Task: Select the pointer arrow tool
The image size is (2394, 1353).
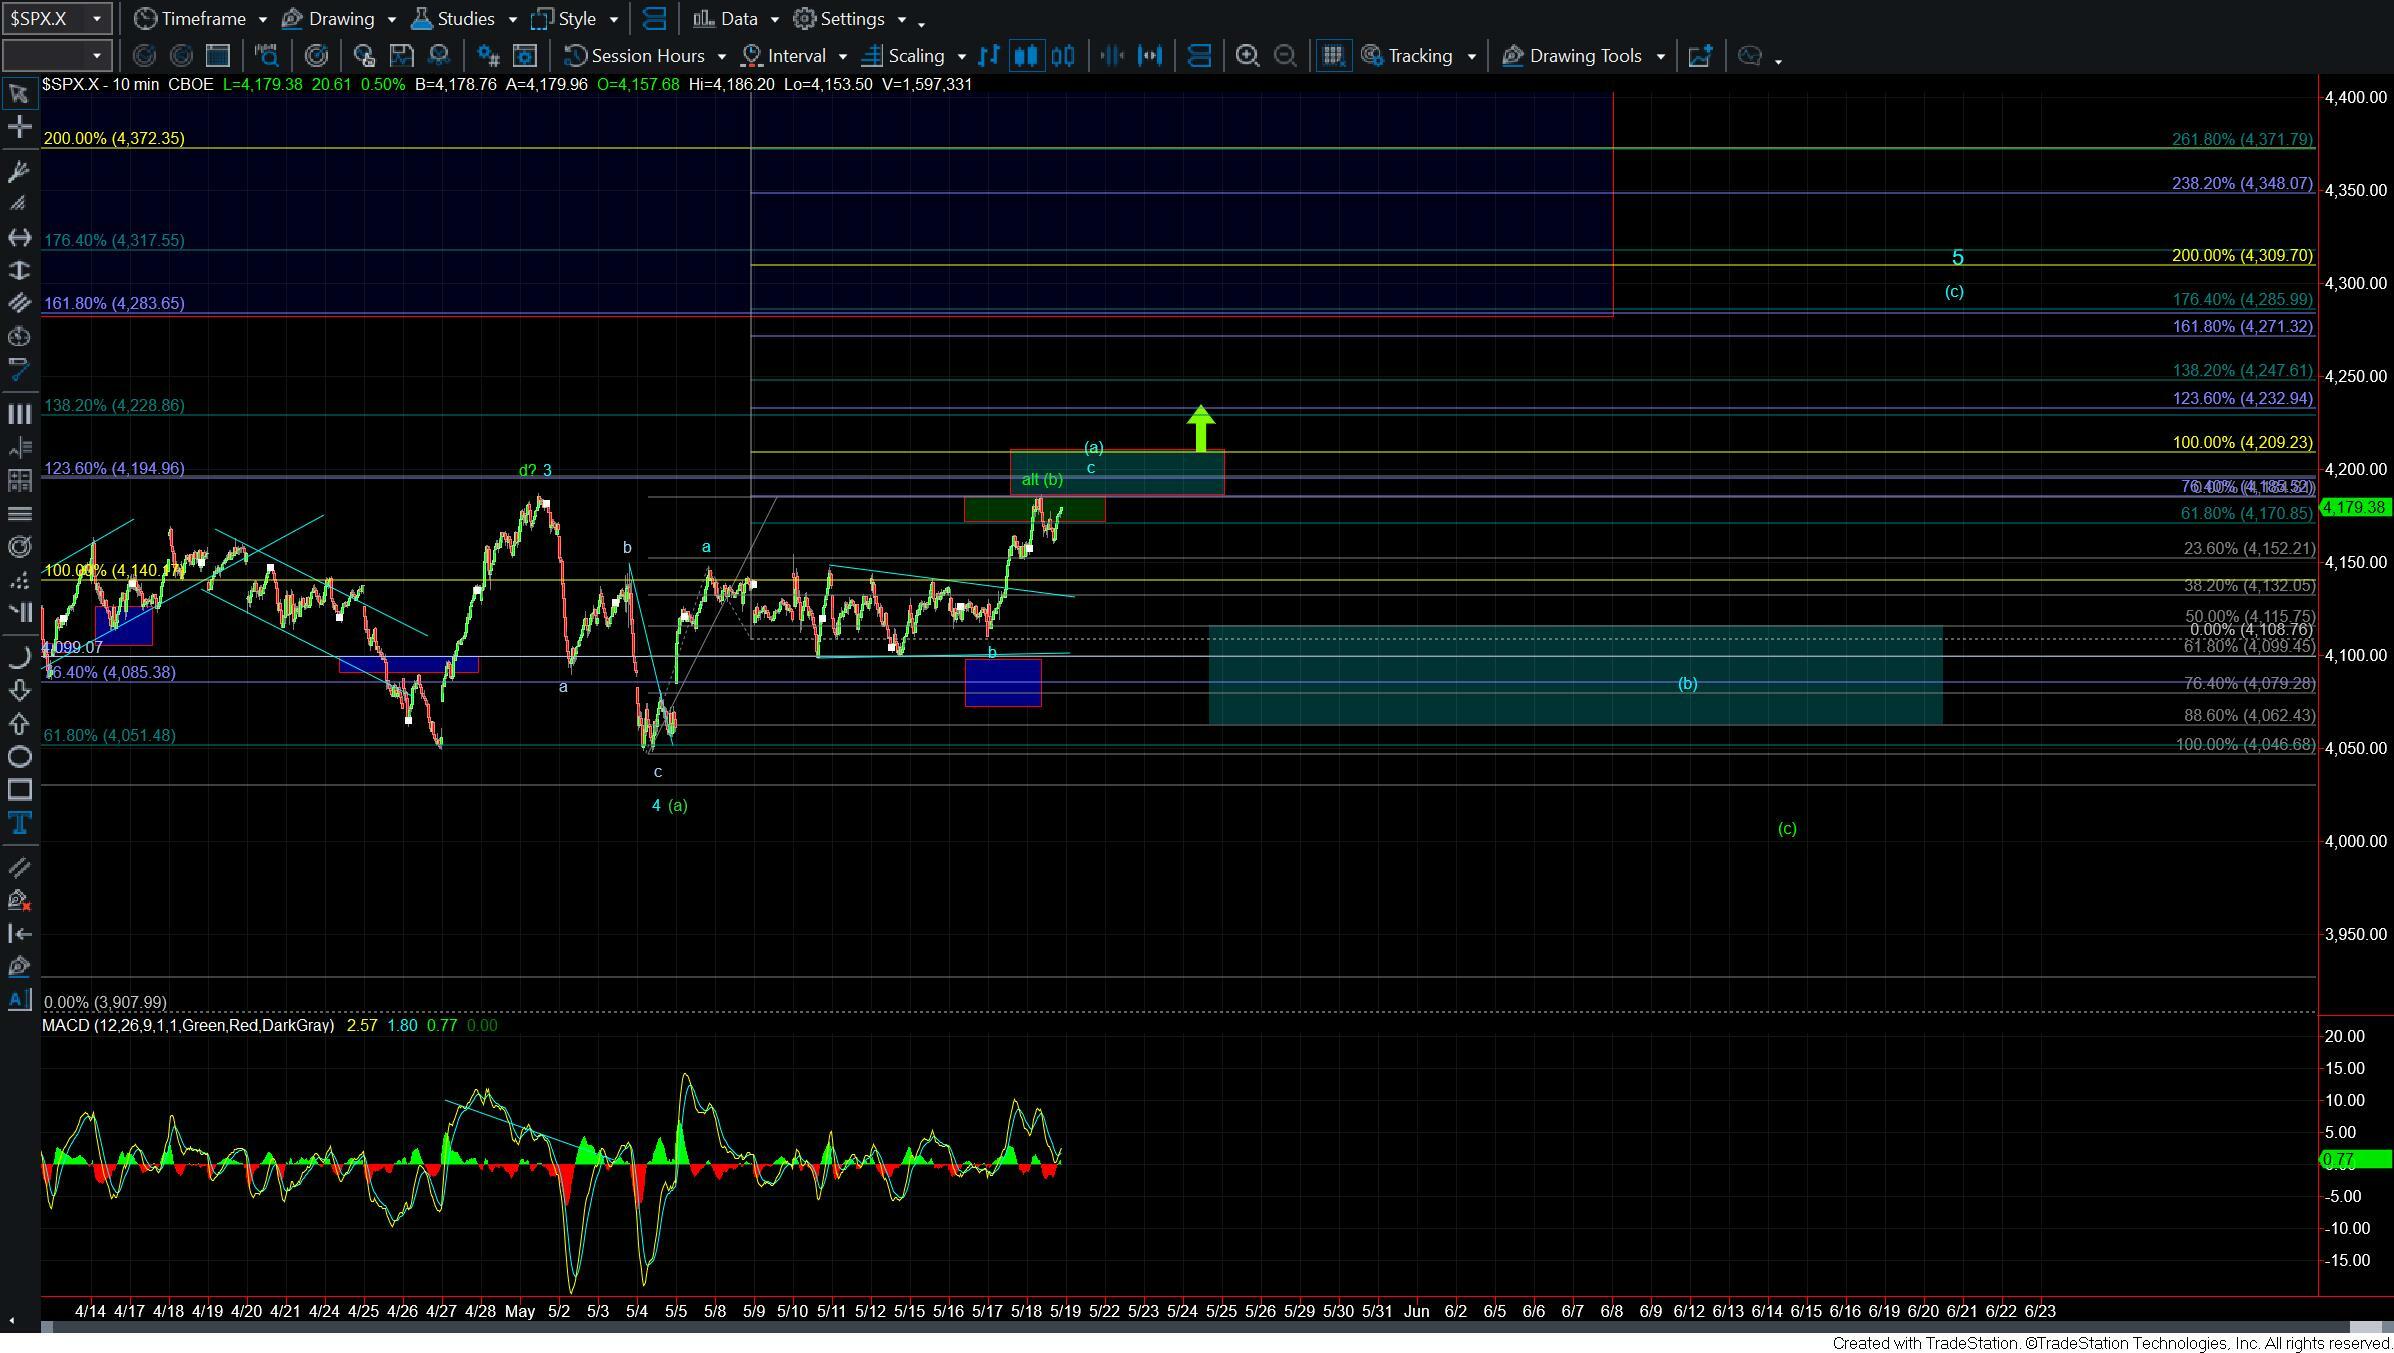Action: 18,94
